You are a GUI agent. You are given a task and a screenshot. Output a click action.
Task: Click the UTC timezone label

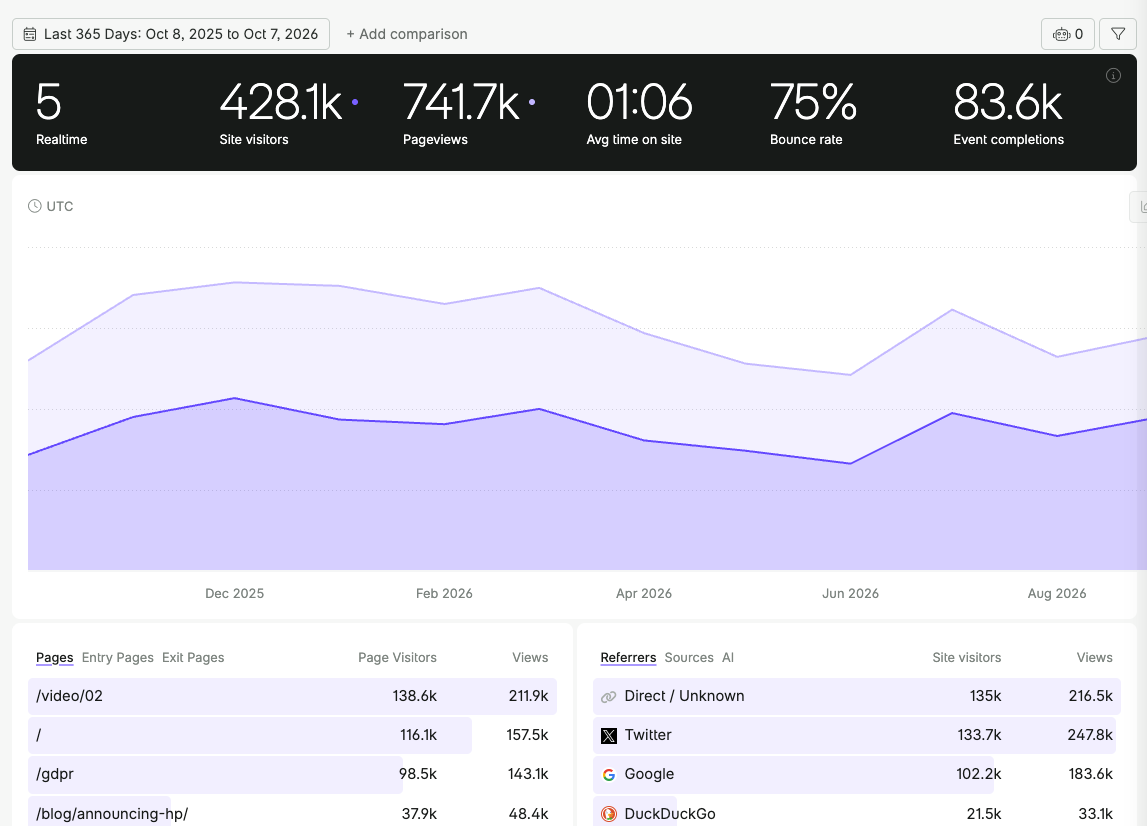(60, 206)
